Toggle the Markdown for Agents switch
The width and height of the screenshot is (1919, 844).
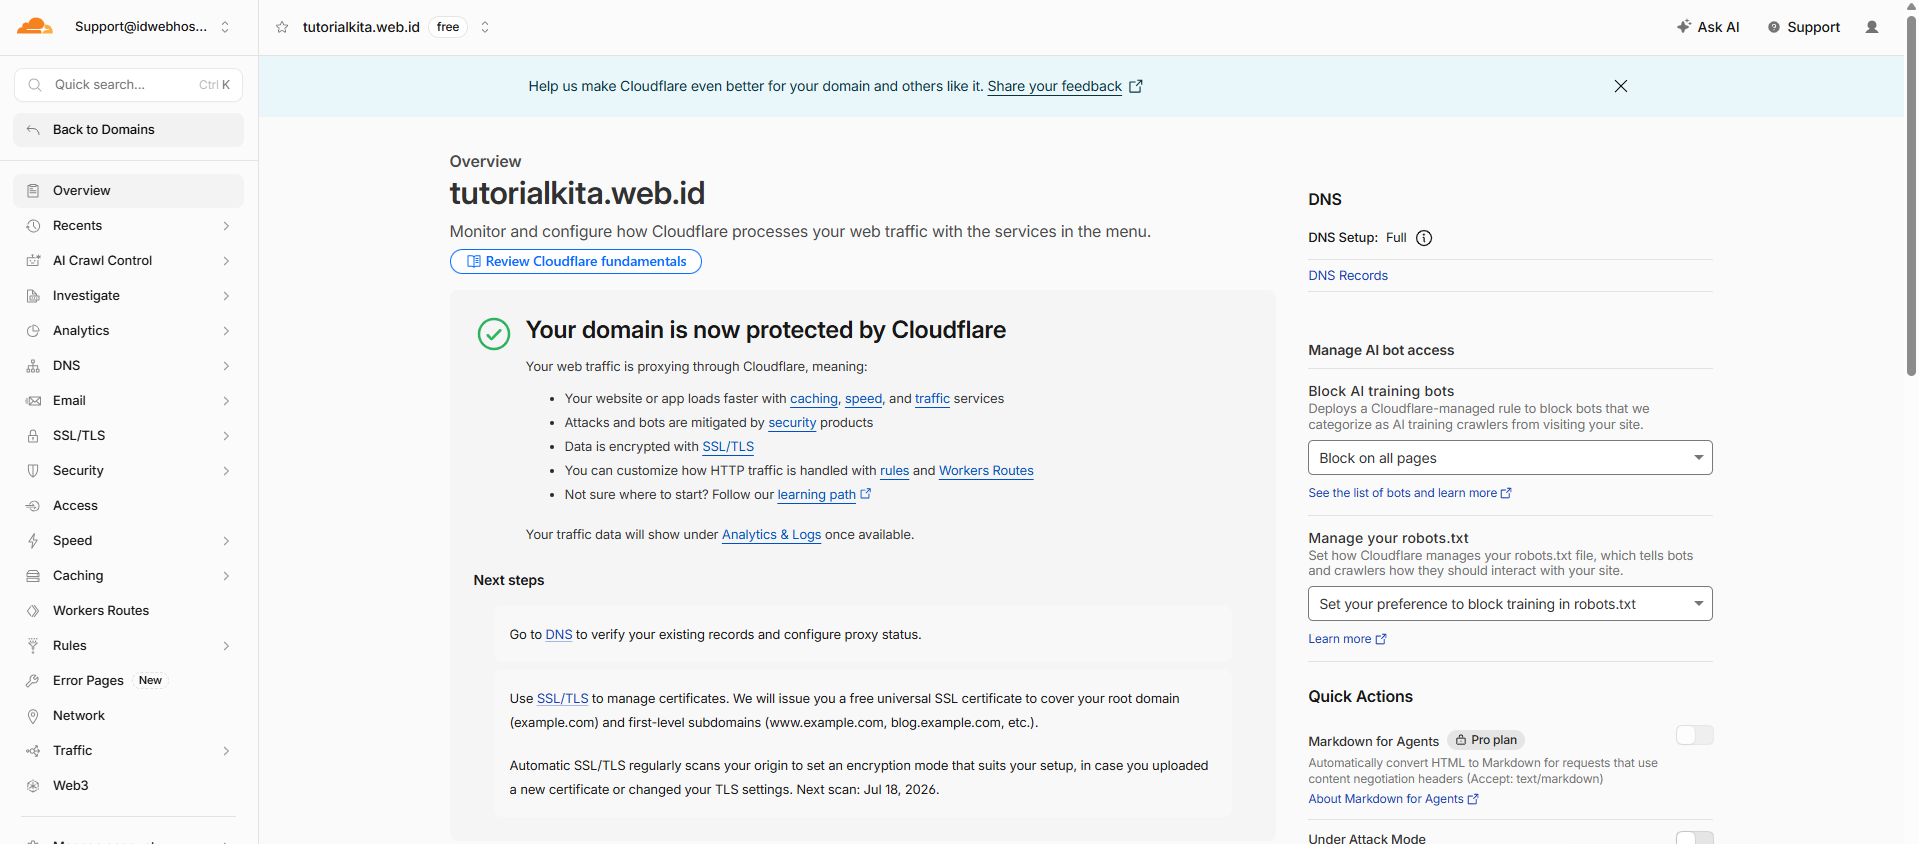[1694, 735]
